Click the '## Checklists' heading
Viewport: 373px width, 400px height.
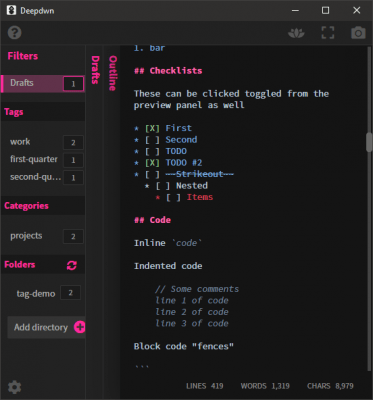168,71
